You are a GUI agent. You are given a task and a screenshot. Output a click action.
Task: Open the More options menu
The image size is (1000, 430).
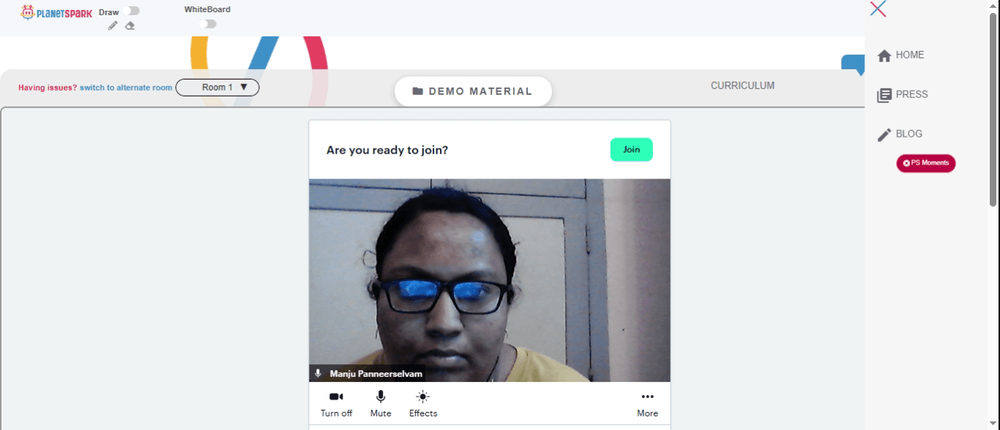point(647,404)
